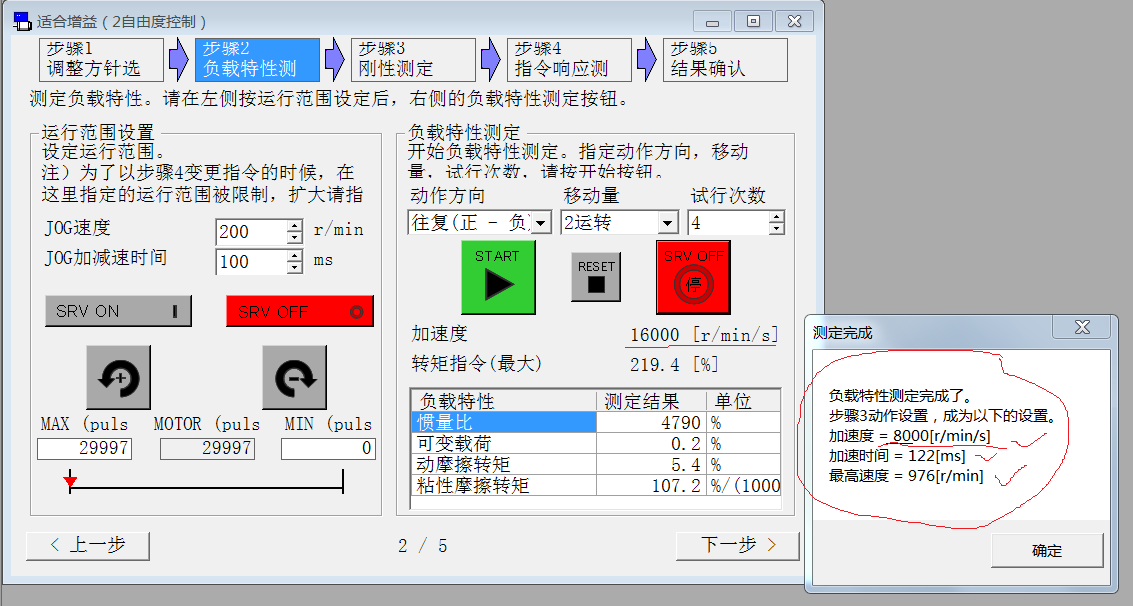Expand the 移动量 dropdown list
The image size is (1133, 606).
click(x=667, y=223)
